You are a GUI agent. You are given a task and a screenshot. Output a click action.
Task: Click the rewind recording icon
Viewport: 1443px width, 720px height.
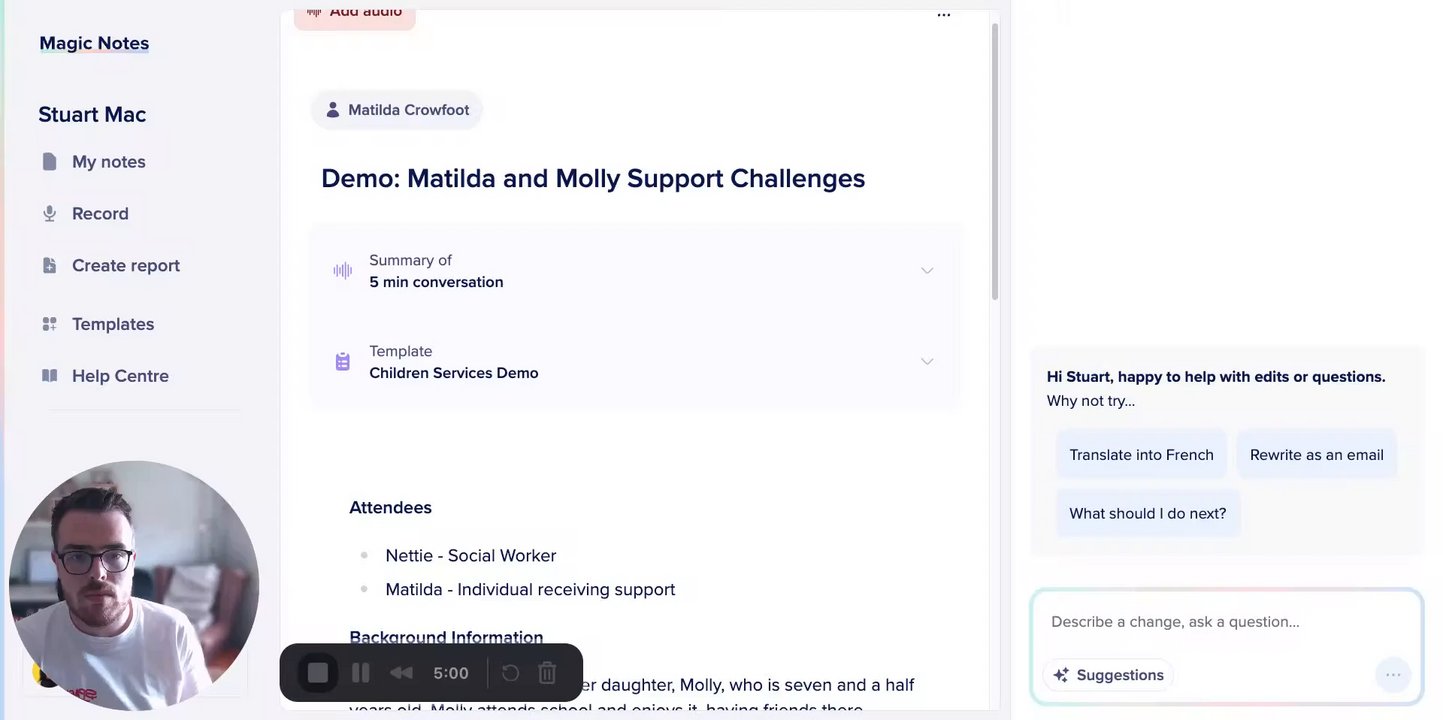click(401, 673)
